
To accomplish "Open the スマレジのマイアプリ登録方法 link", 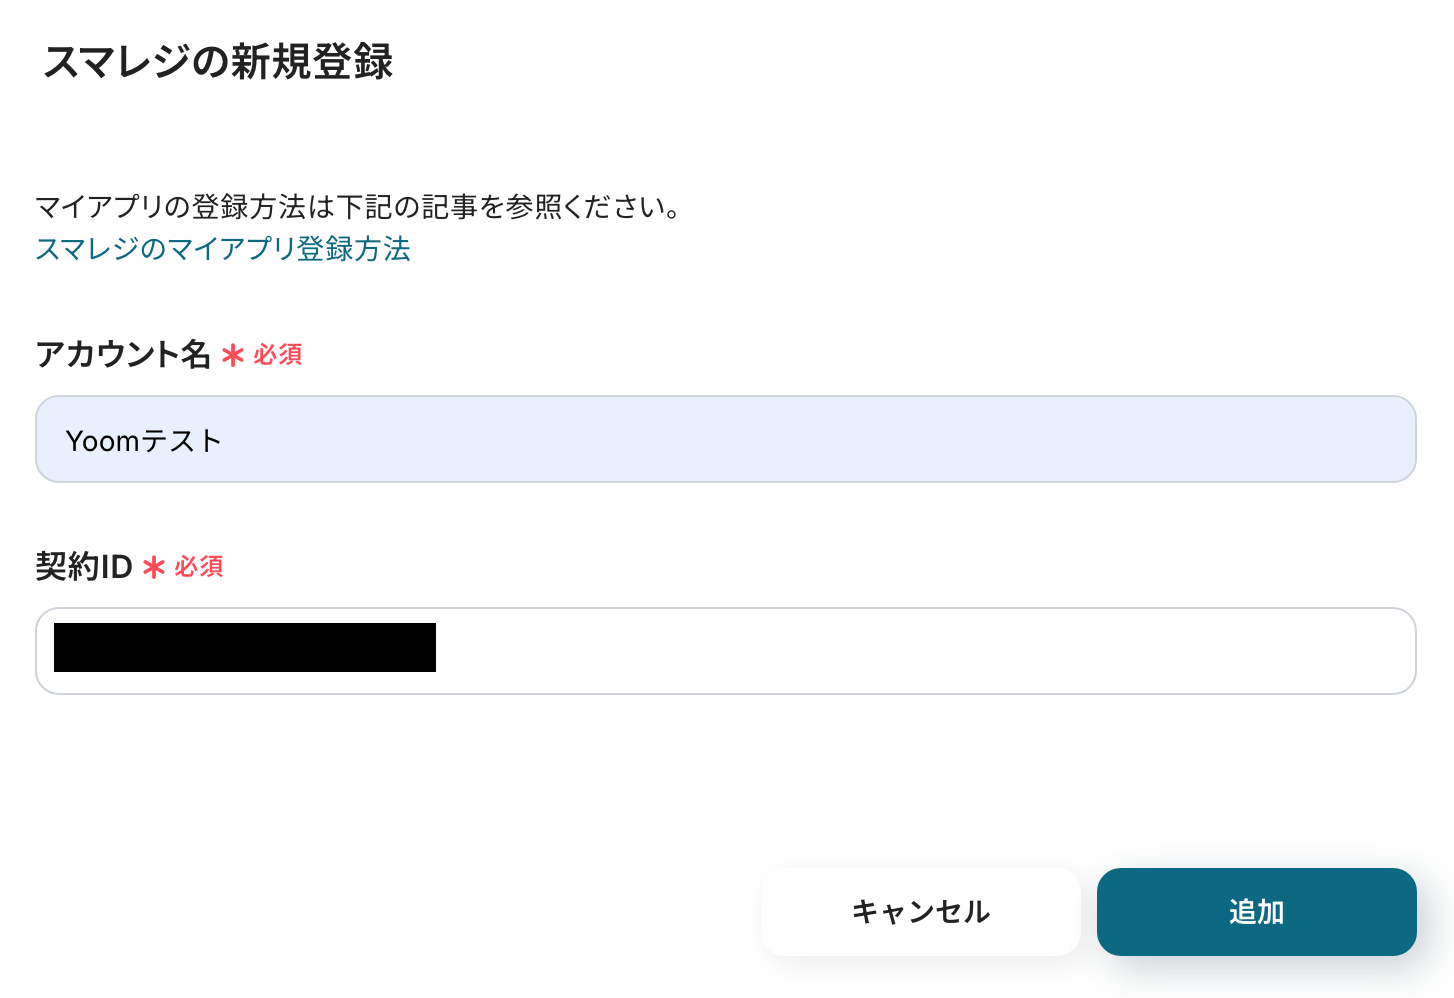I will pyautogui.click(x=222, y=249).
